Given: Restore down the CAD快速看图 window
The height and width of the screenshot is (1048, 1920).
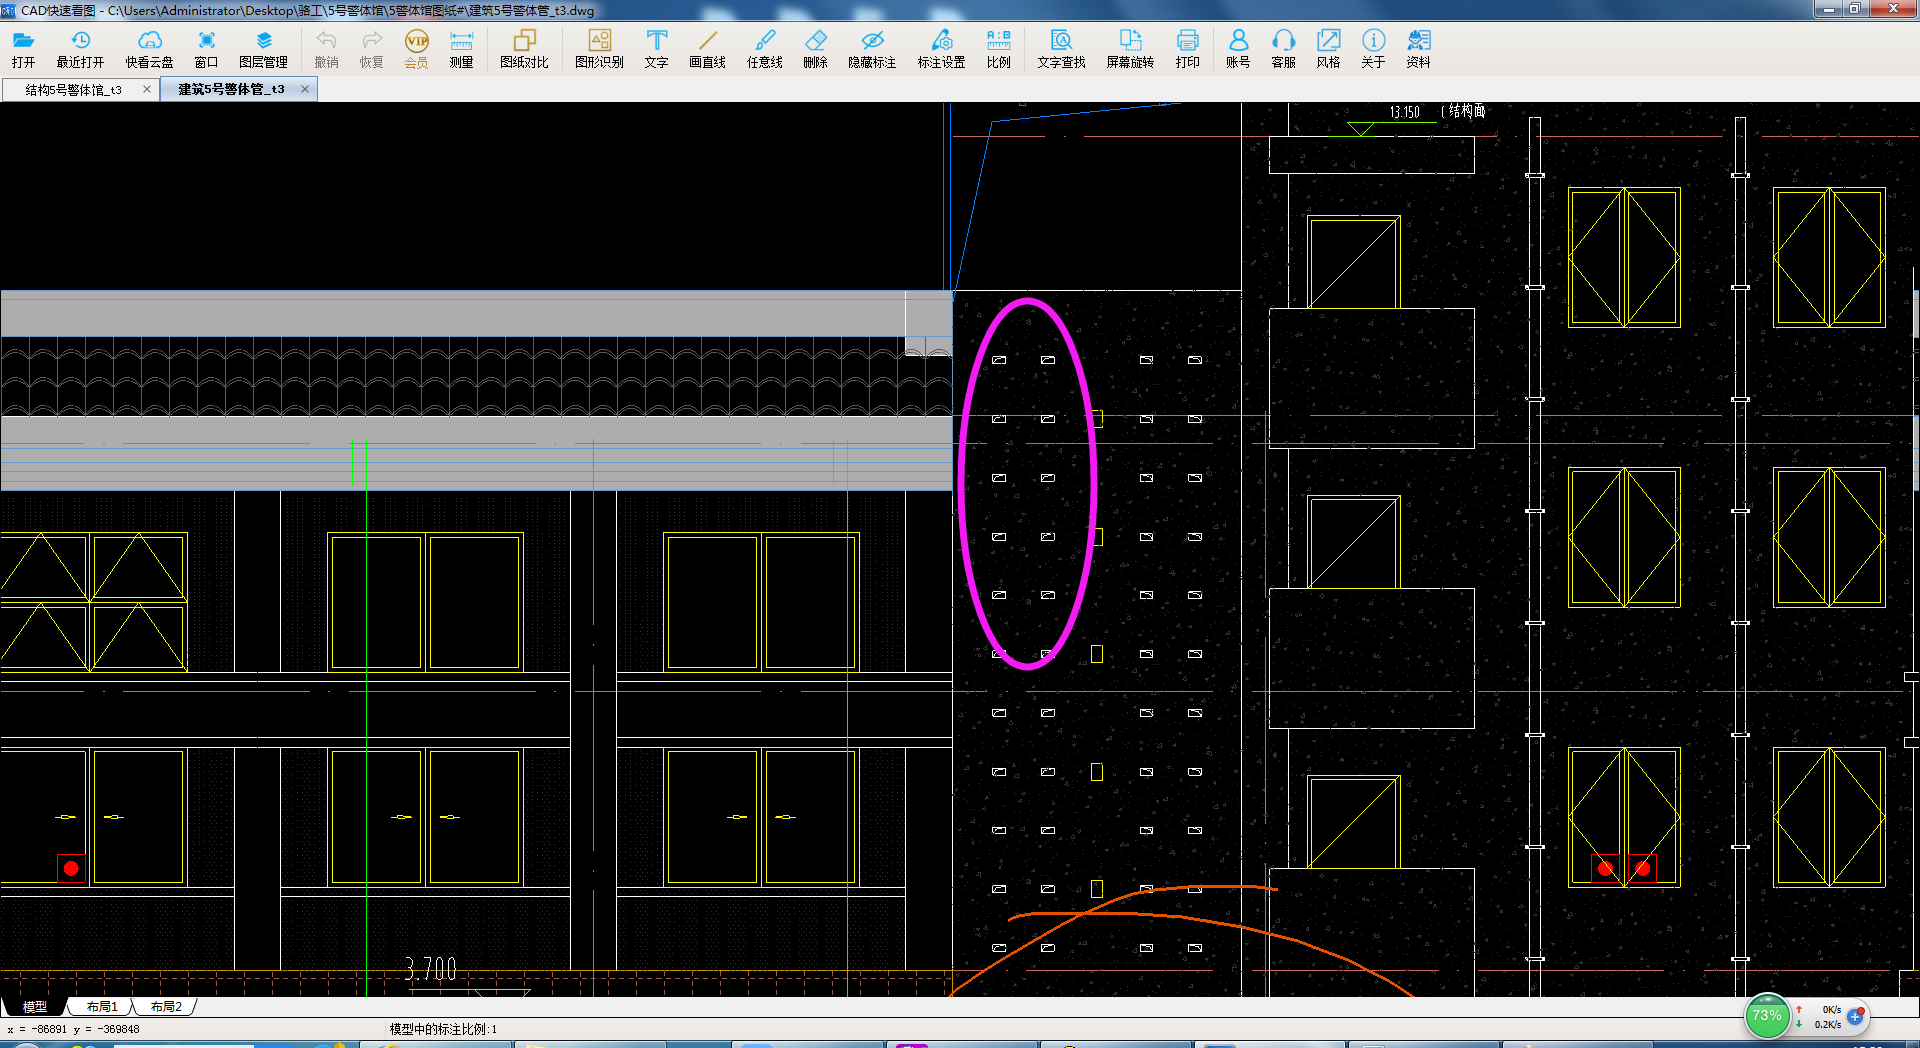Looking at the screenshot, I should click(x=1854, y=9).
